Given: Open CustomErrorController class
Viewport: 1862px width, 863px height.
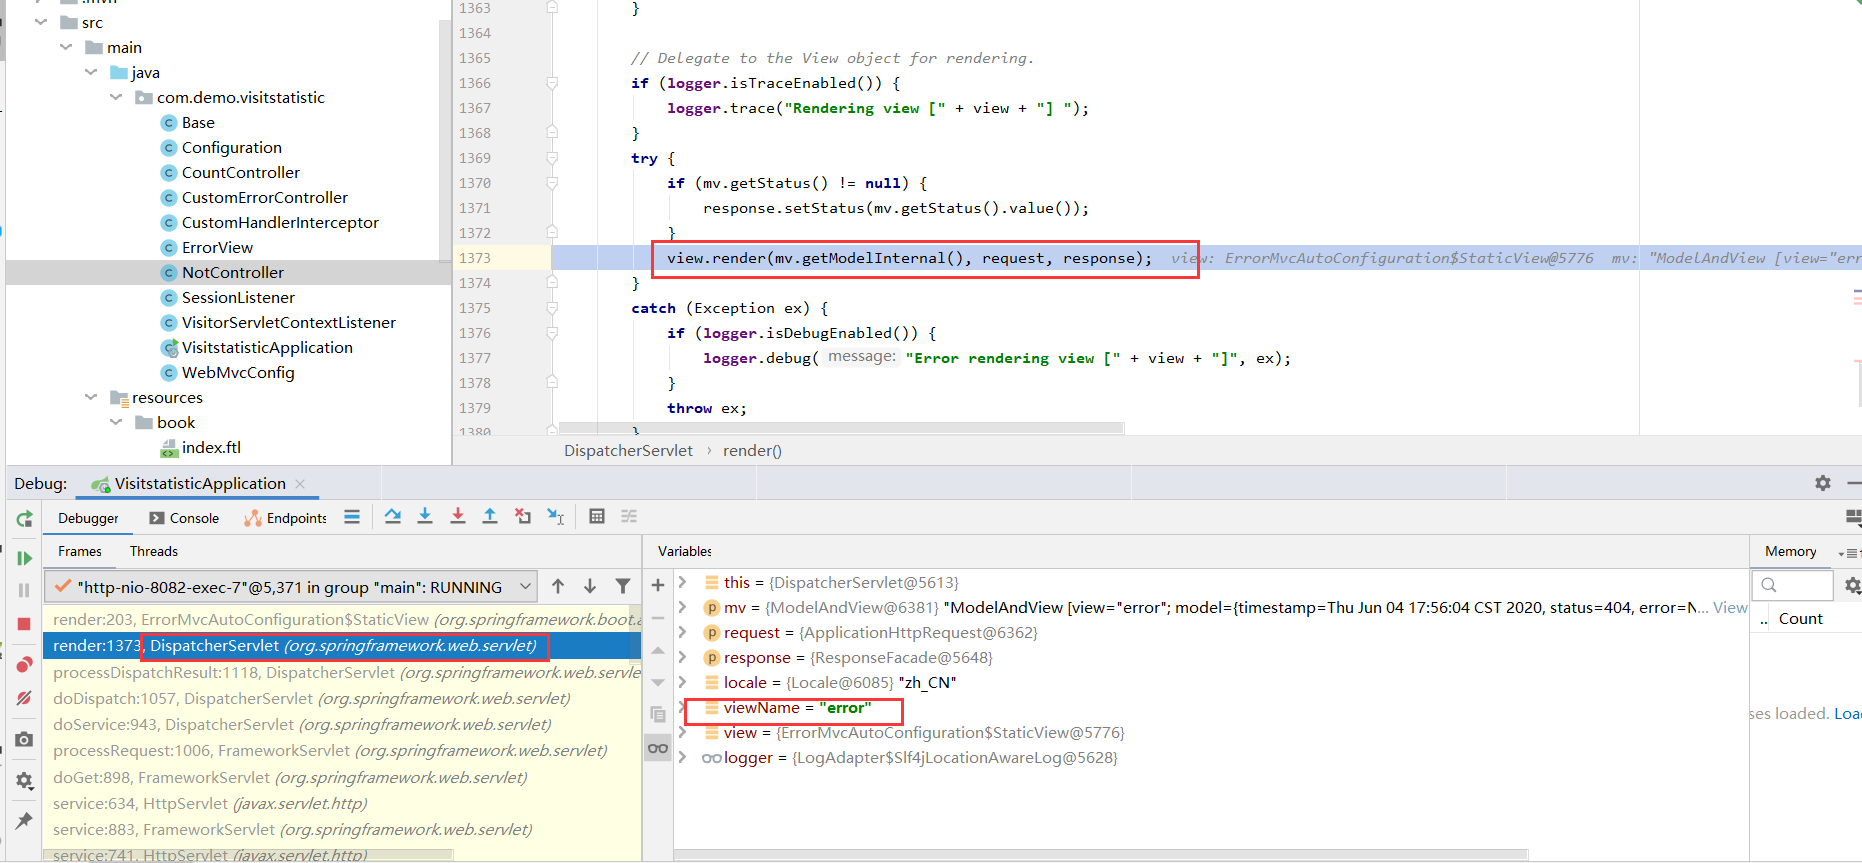Looking at the screenshot, I should 265,197.
